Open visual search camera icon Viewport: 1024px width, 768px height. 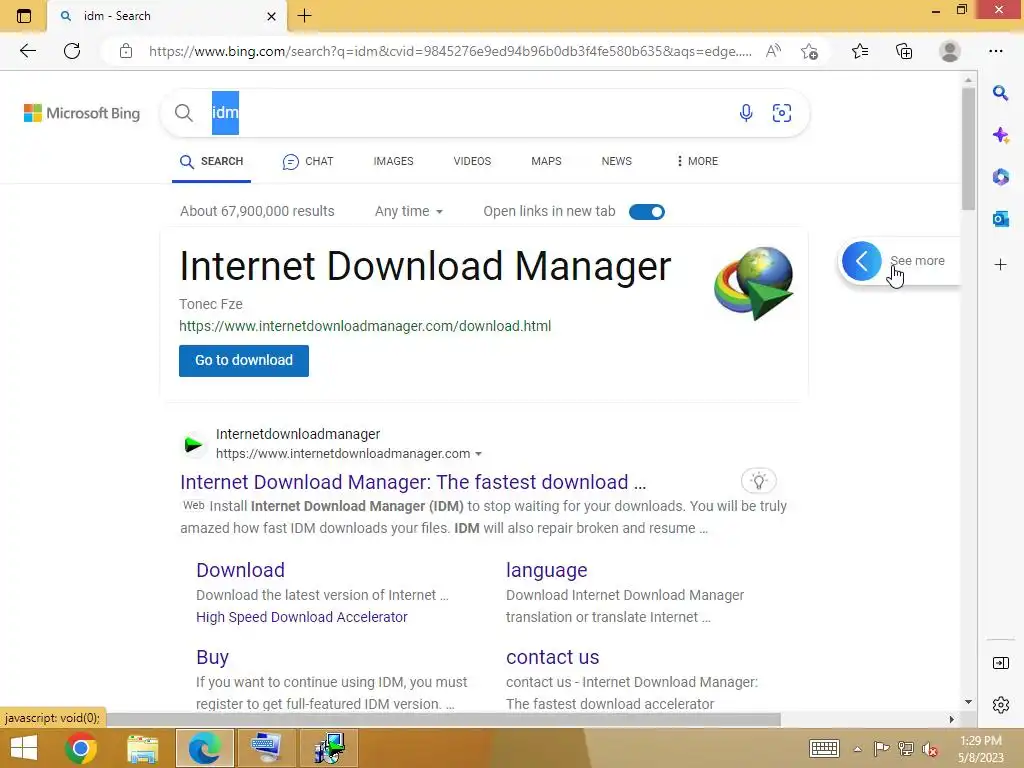tap(782, 113)
